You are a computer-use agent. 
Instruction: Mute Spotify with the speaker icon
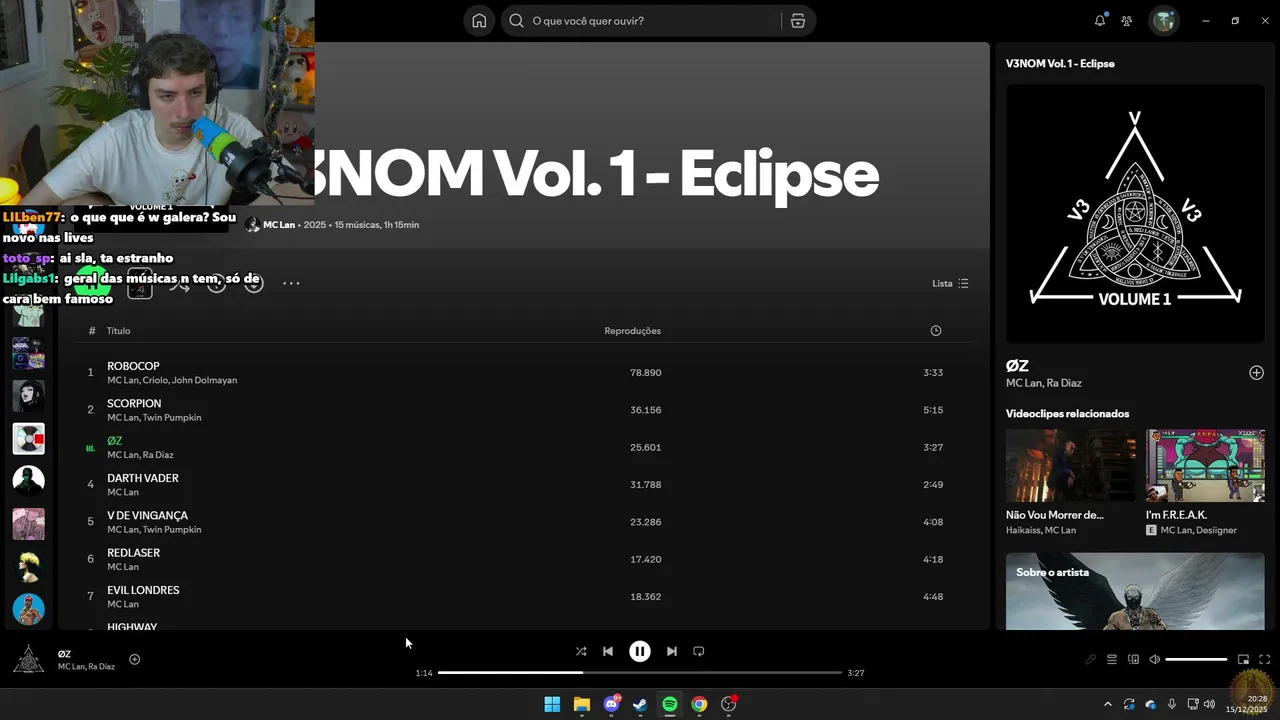click(x=1155, y=660)
